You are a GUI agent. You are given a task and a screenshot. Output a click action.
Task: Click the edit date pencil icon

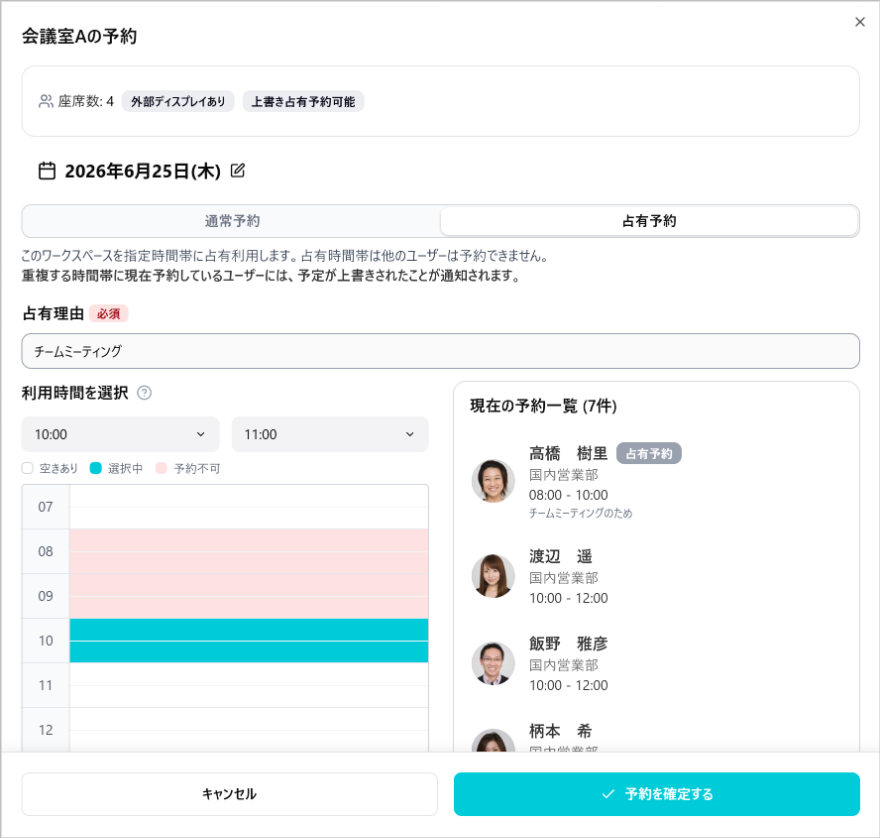point(237,170)
